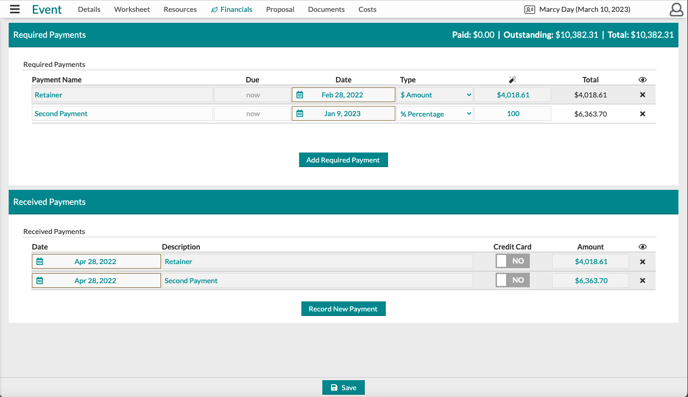Image resolution: width=688 pixels, height=397 pixels.
Task: Click the Credit Card column header
Action: pos(512,247)
